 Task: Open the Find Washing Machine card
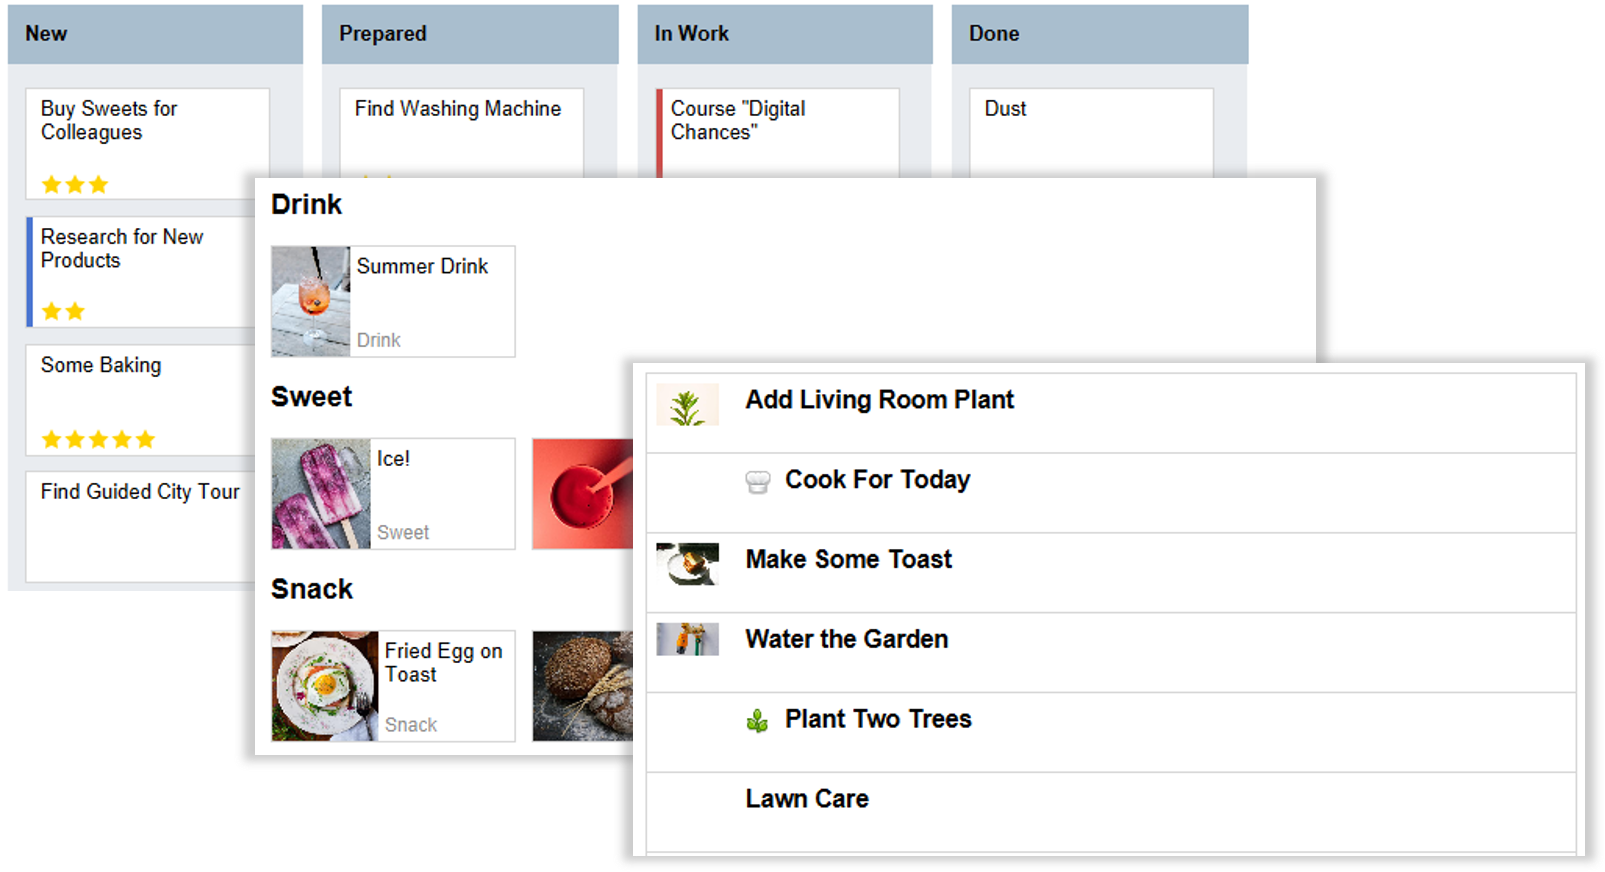pyautogui.click(x=462, y=133)
